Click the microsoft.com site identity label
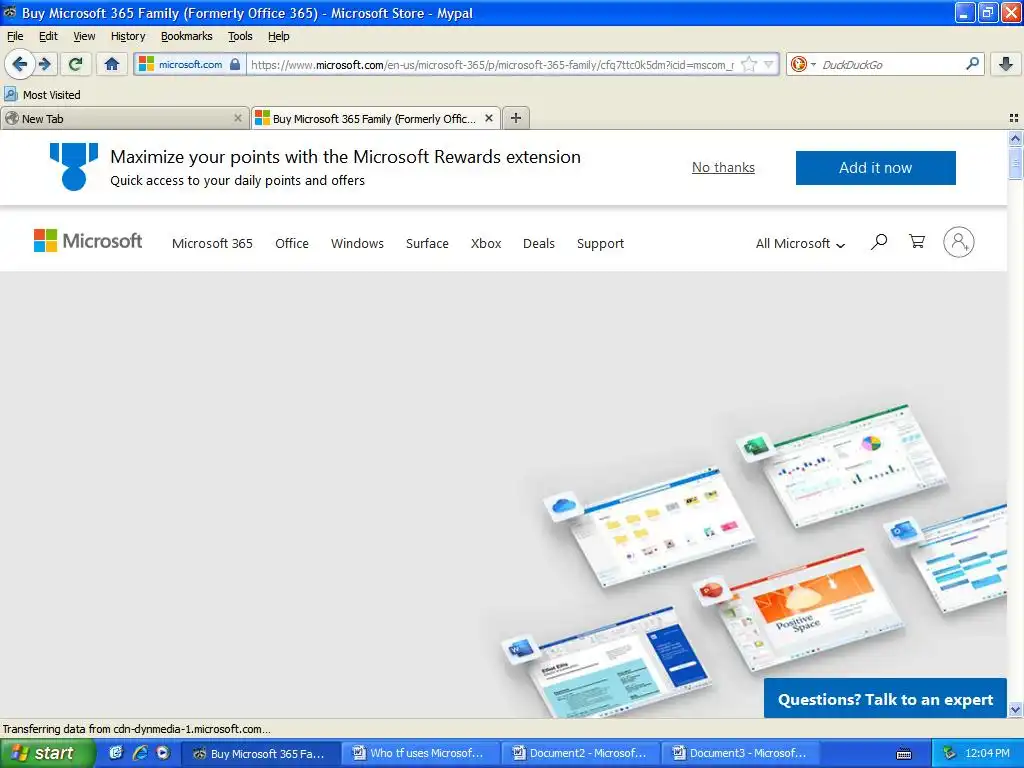The height and width of the screenshot is (768, 1024). (190, 64)
